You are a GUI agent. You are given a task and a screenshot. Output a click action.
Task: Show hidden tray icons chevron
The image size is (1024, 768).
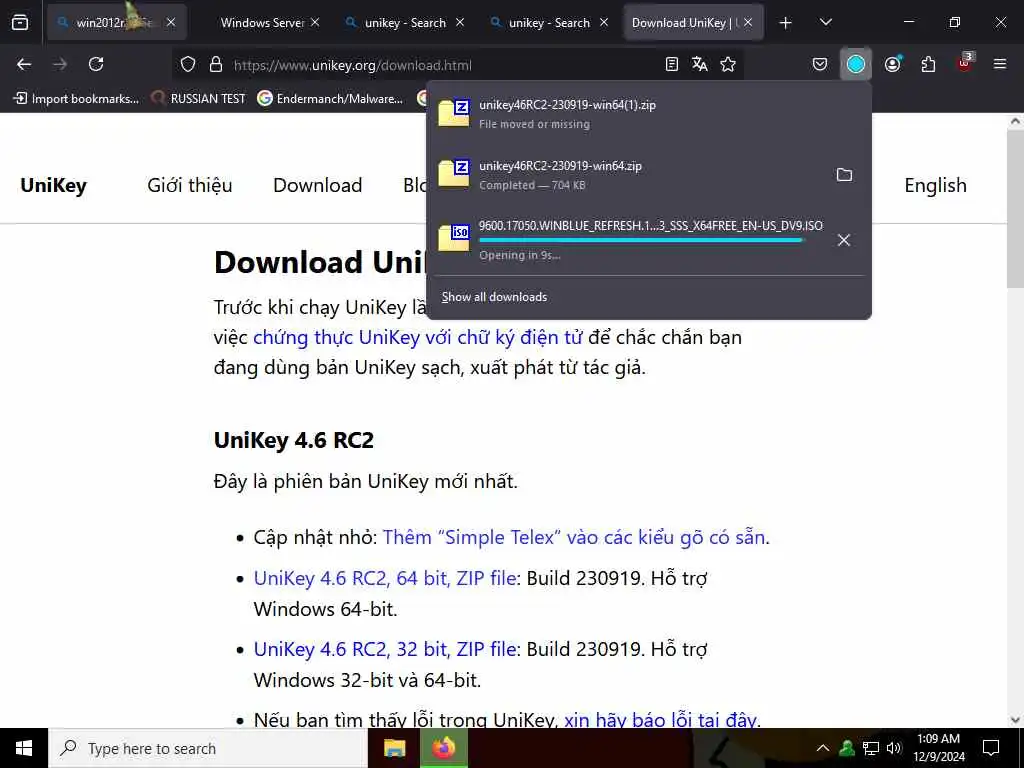point(823,748)
